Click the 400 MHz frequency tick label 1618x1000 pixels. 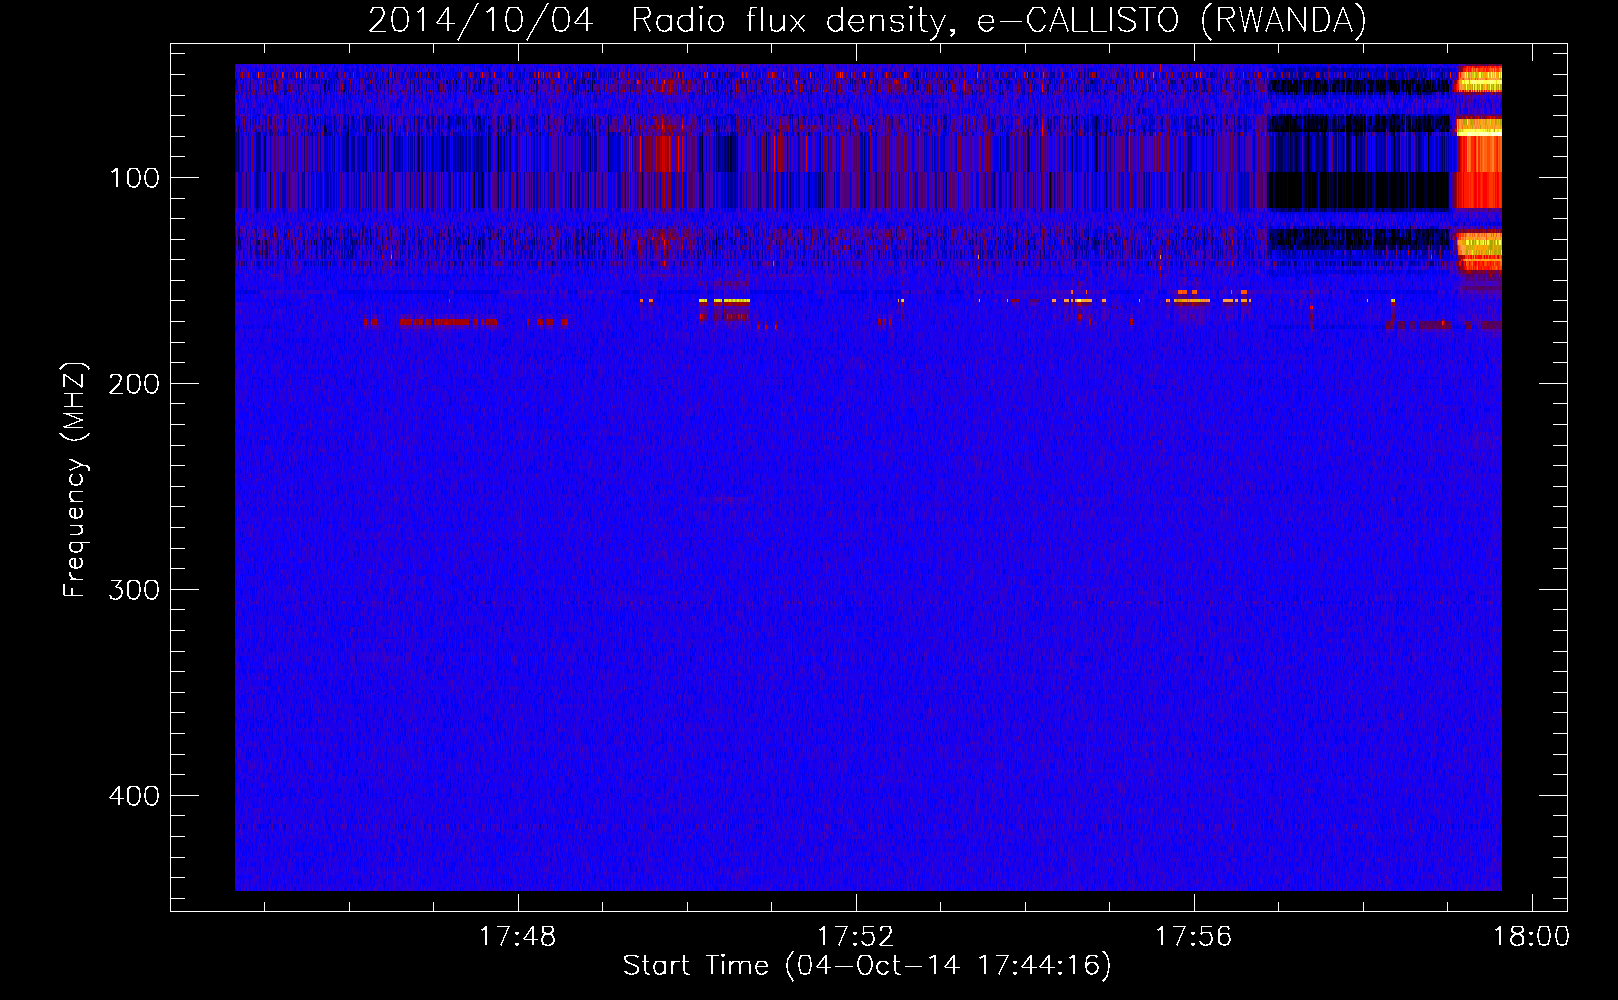coord(134,796)
